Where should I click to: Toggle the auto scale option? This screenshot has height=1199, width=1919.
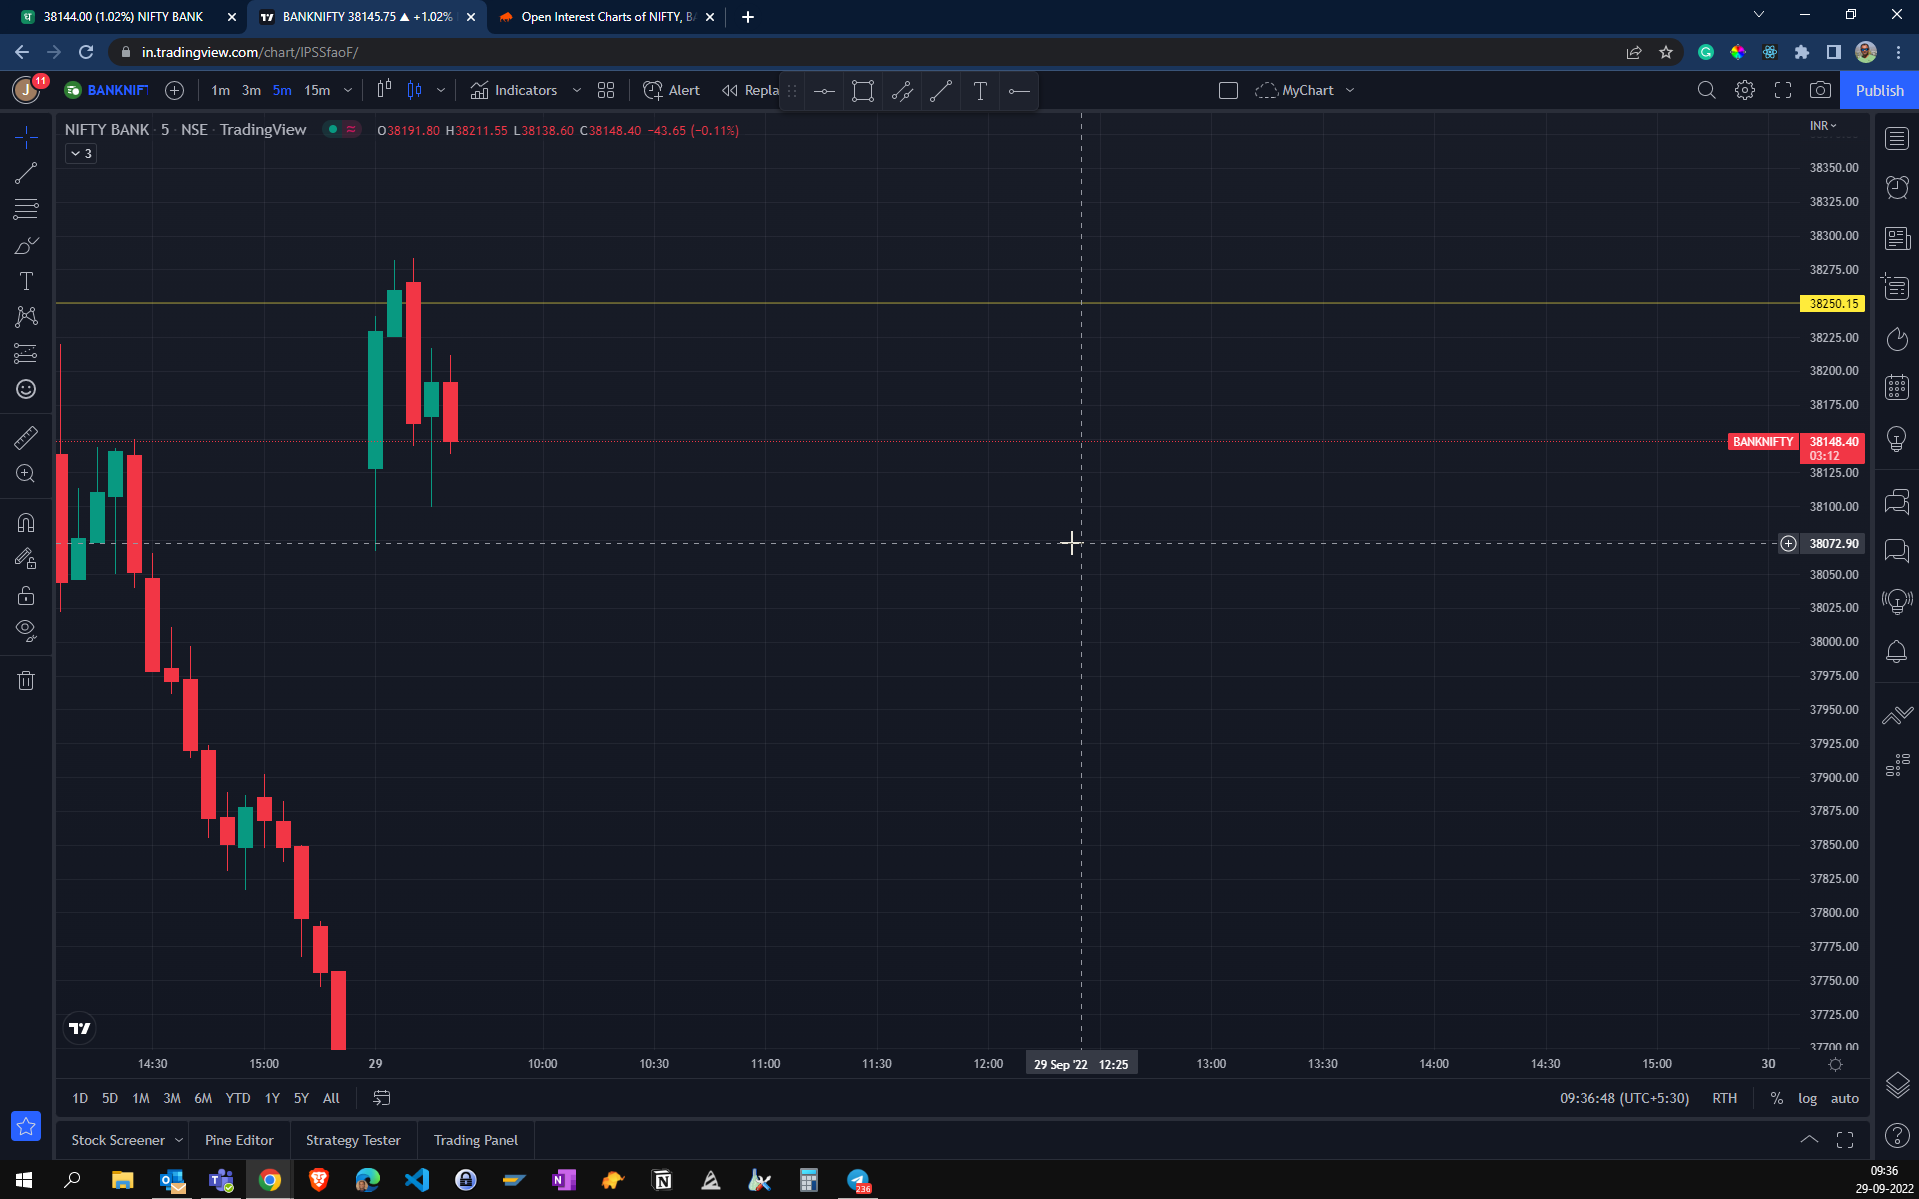pos(1844,1098)
